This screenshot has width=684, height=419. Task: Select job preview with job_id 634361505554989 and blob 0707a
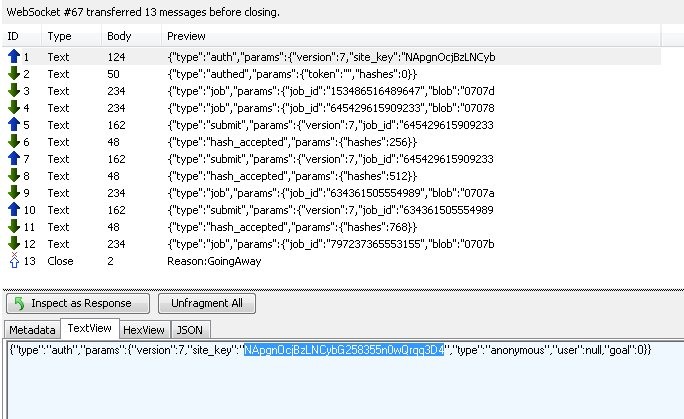pos(331,193)
